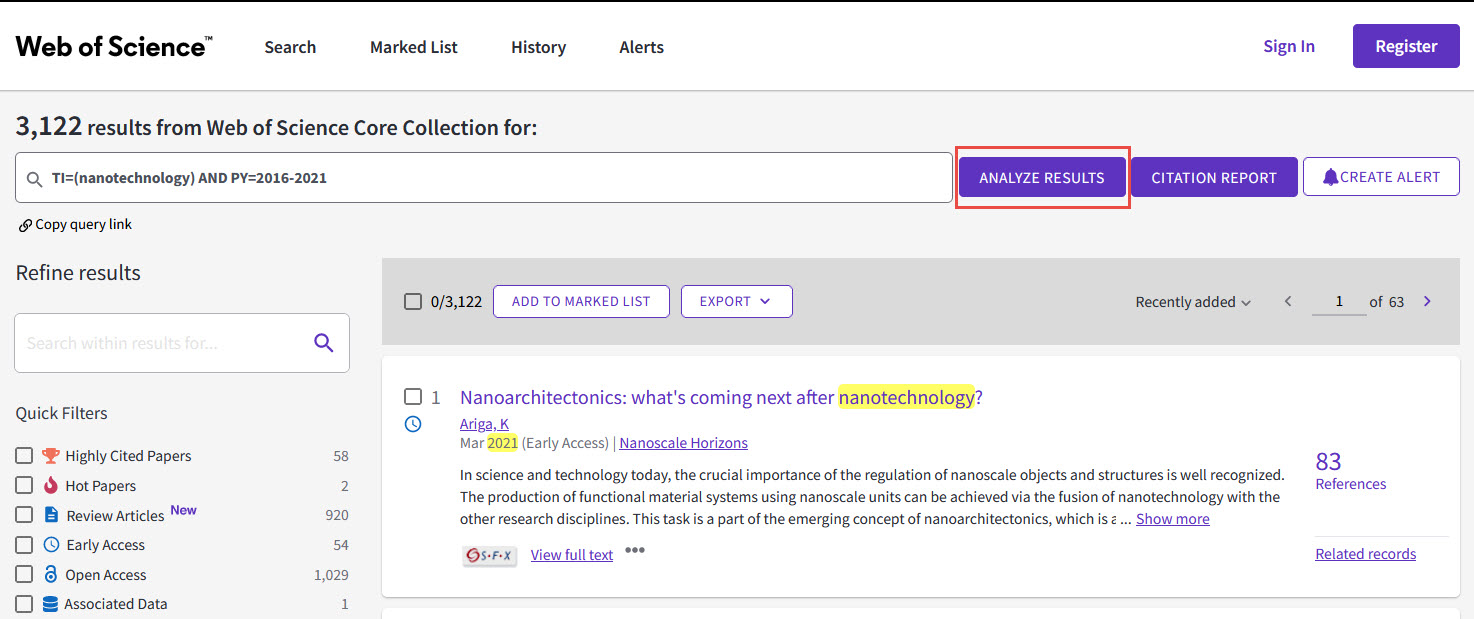Click the Quick Filters heading
The image size is (1474, 619).
click(61, 413)
